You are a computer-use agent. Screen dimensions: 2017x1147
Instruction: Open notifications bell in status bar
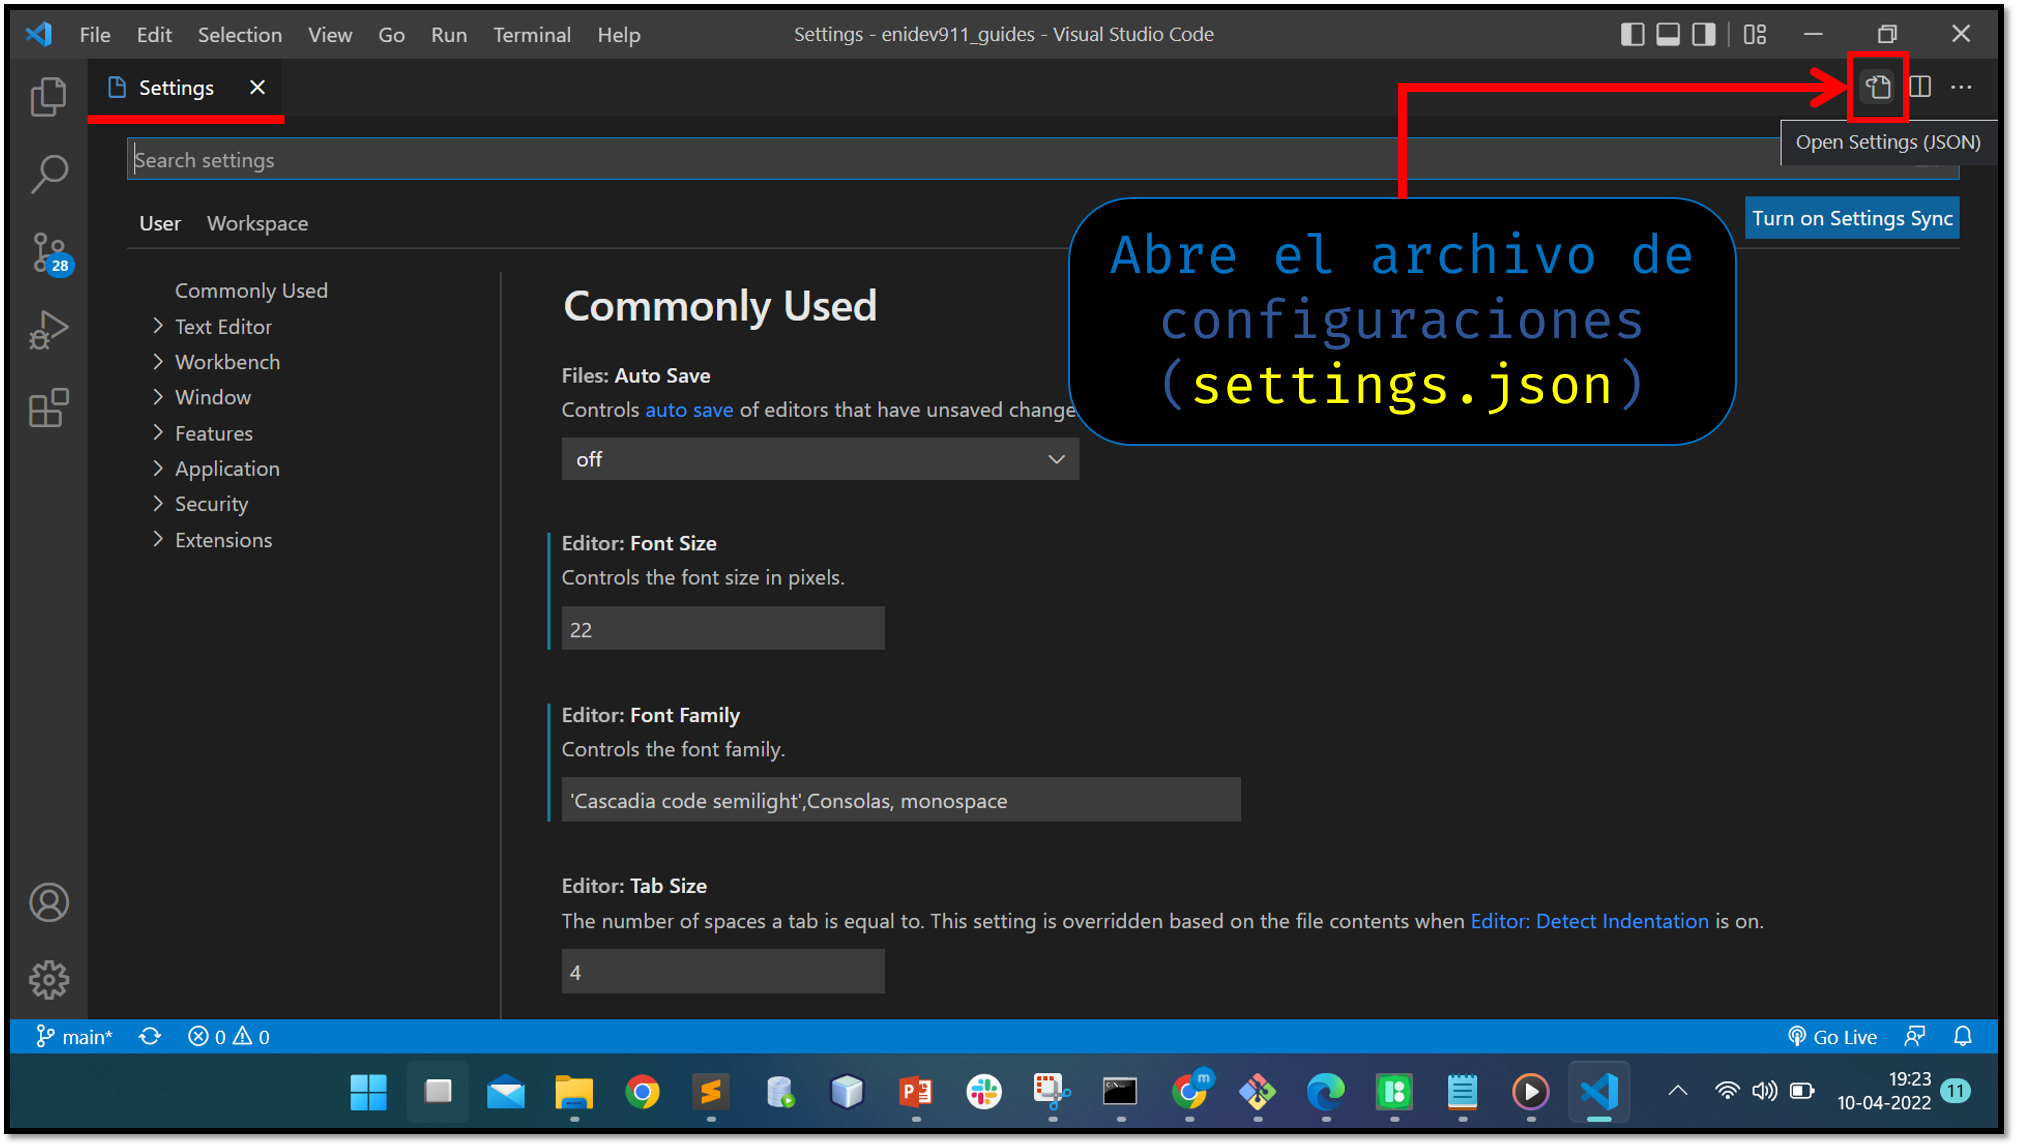1963,1037
